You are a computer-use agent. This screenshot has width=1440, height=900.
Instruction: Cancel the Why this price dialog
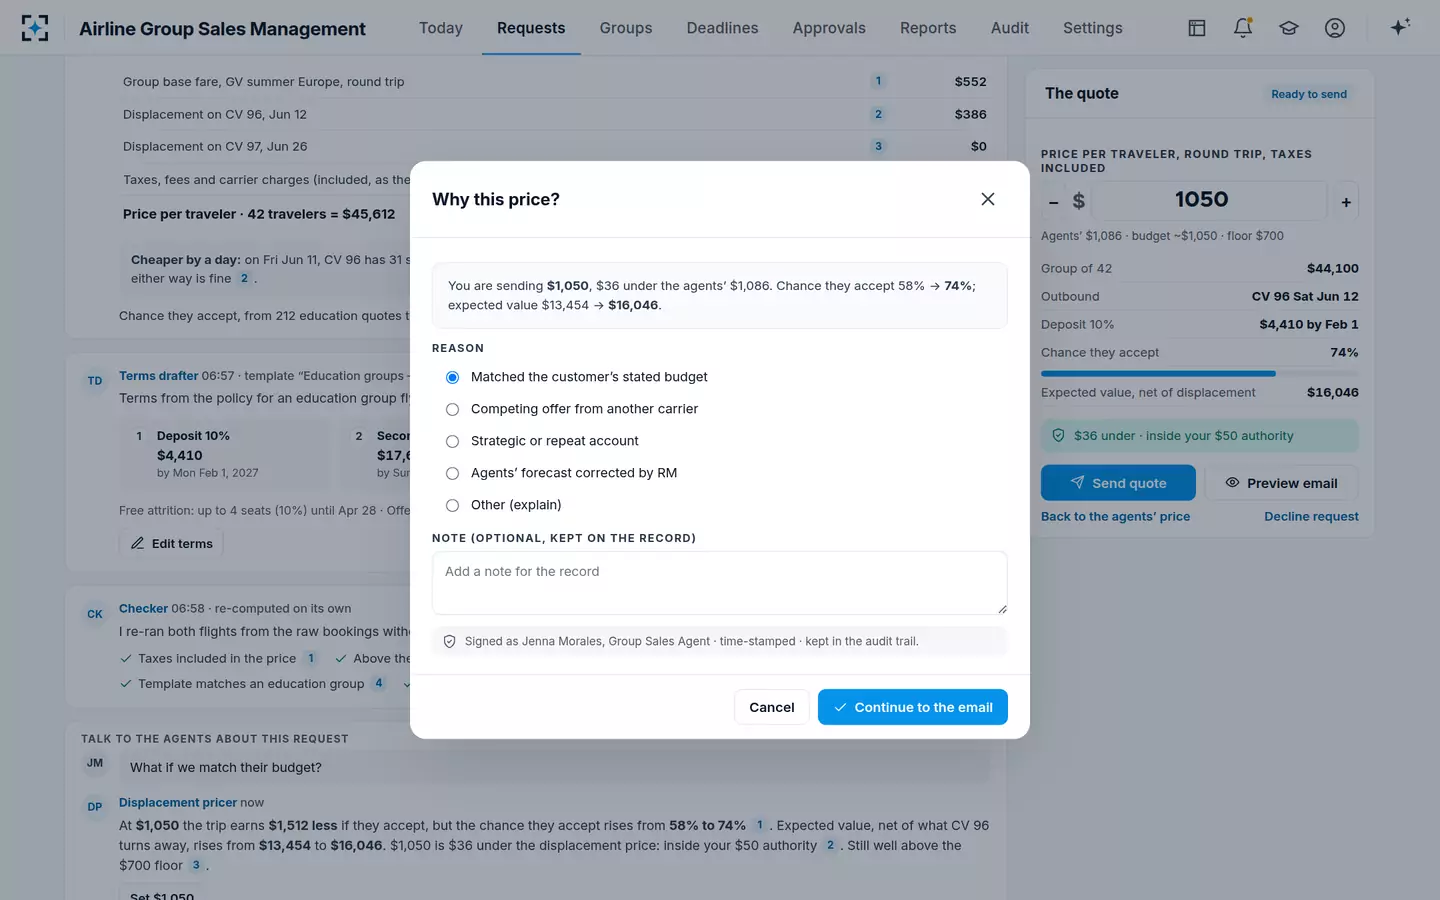point(772,707)
